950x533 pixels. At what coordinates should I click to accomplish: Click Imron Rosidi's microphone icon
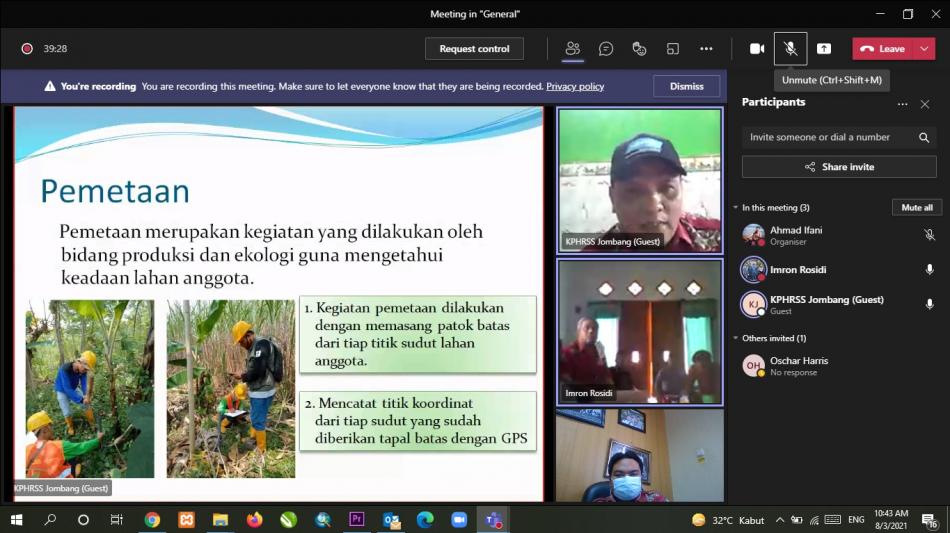coord(929,270)
